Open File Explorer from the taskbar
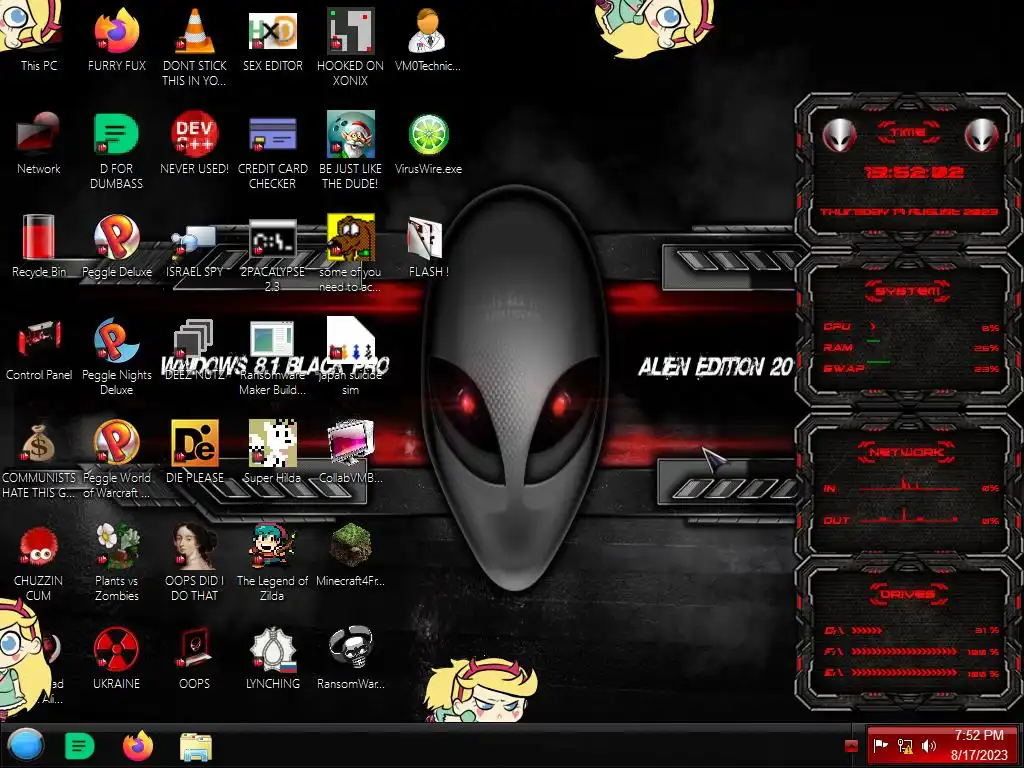The width and height of the screenshot is (1024, 768). click(195, 747)
